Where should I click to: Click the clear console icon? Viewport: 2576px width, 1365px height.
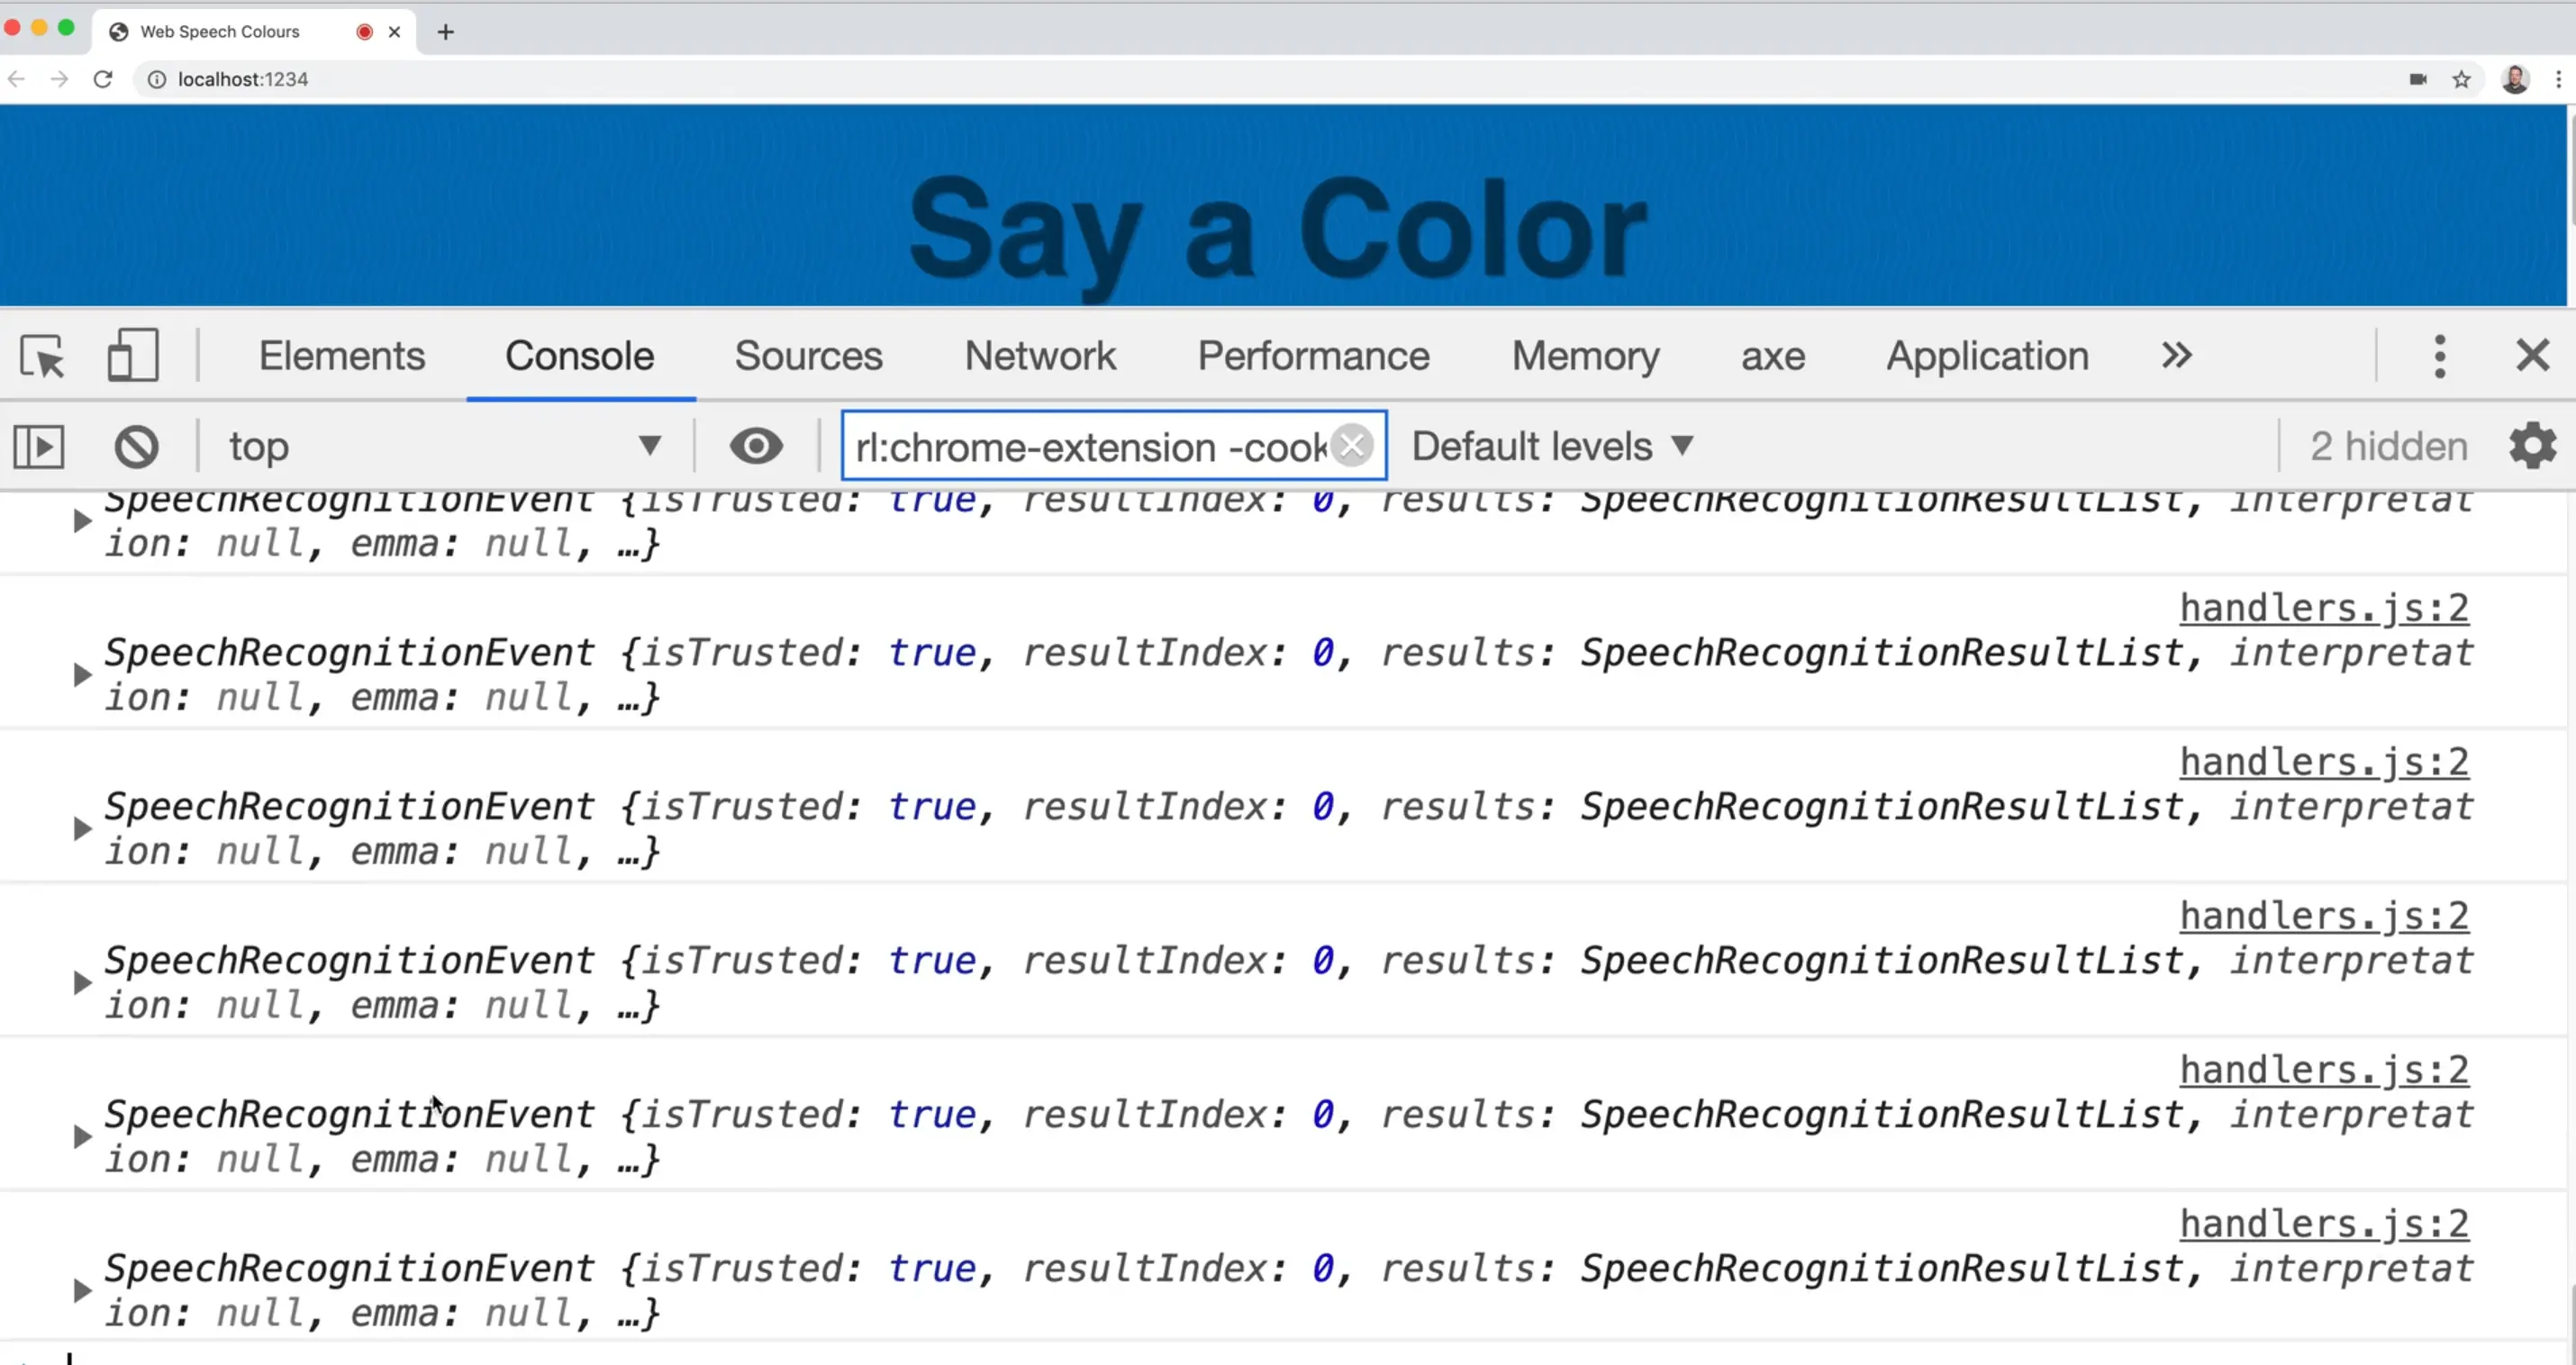click(x=136, y=446)
